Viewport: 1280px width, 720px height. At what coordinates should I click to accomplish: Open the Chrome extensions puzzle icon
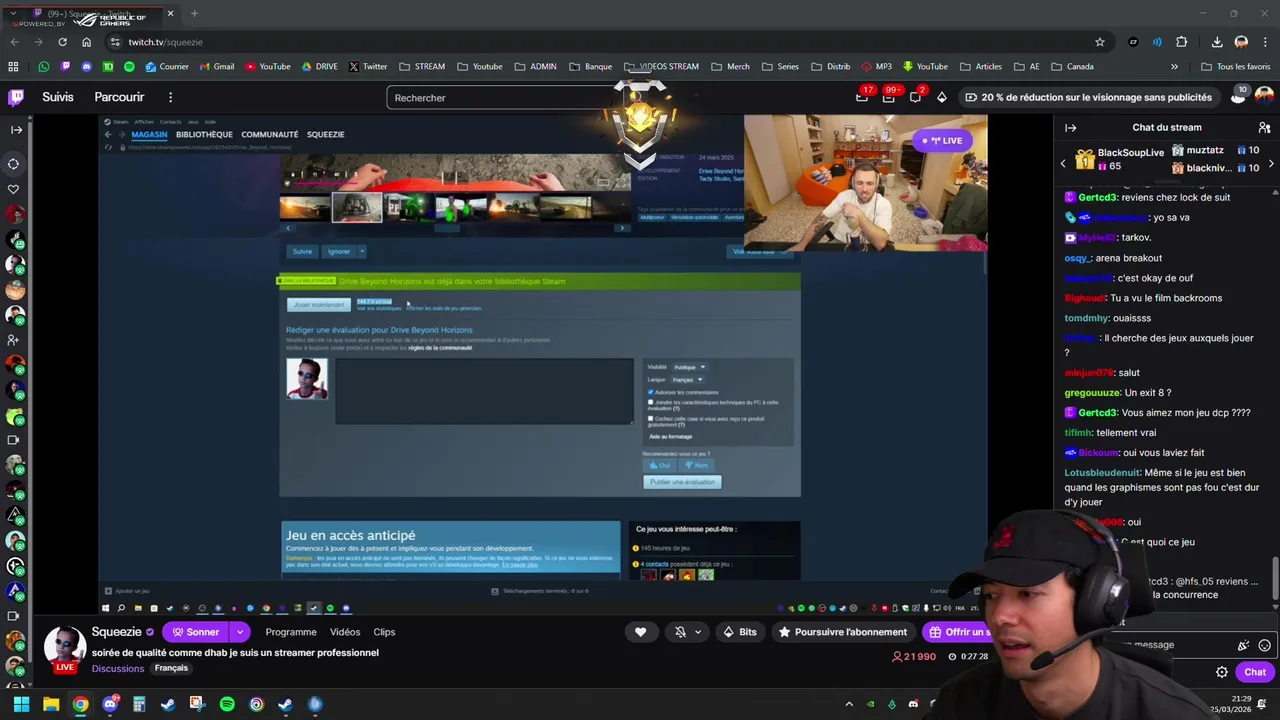tap(1182, 42)
